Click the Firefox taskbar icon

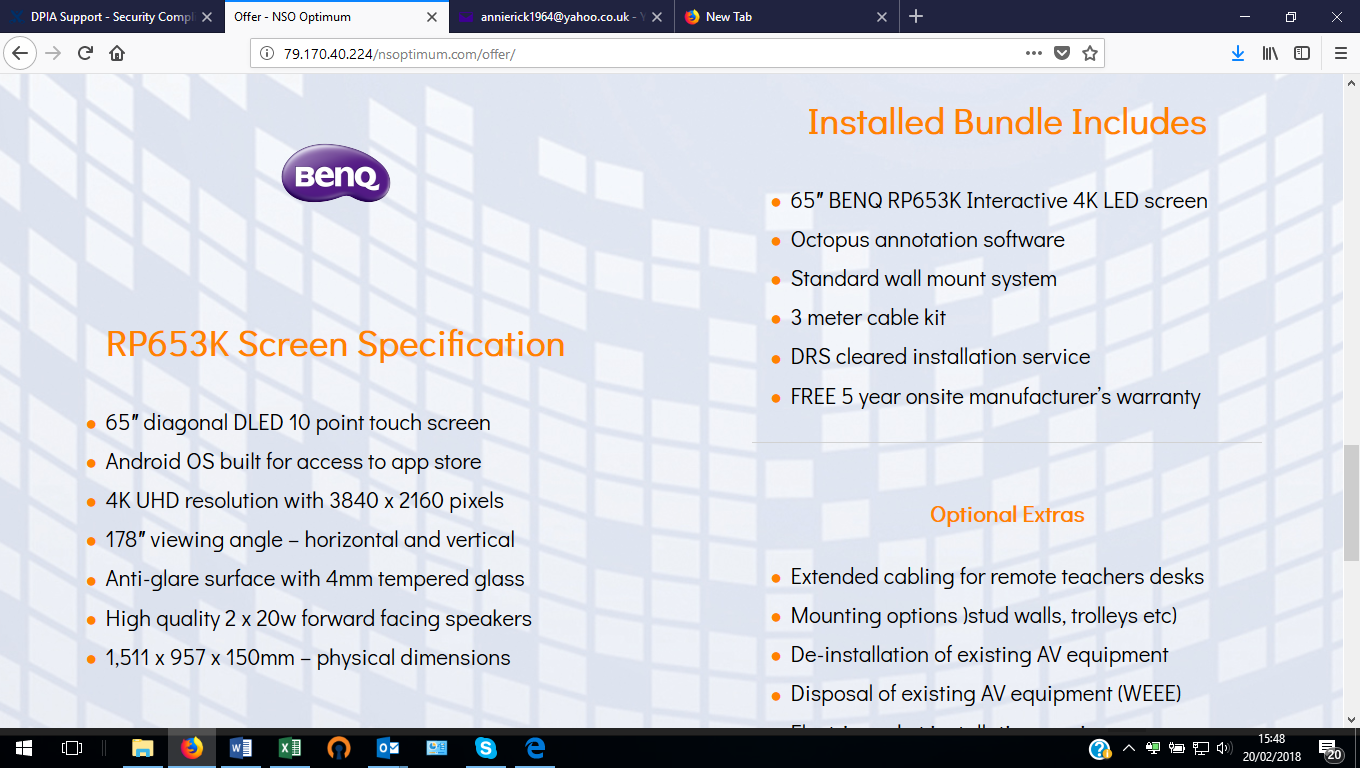pyautogui.click(x=191, y=748)
